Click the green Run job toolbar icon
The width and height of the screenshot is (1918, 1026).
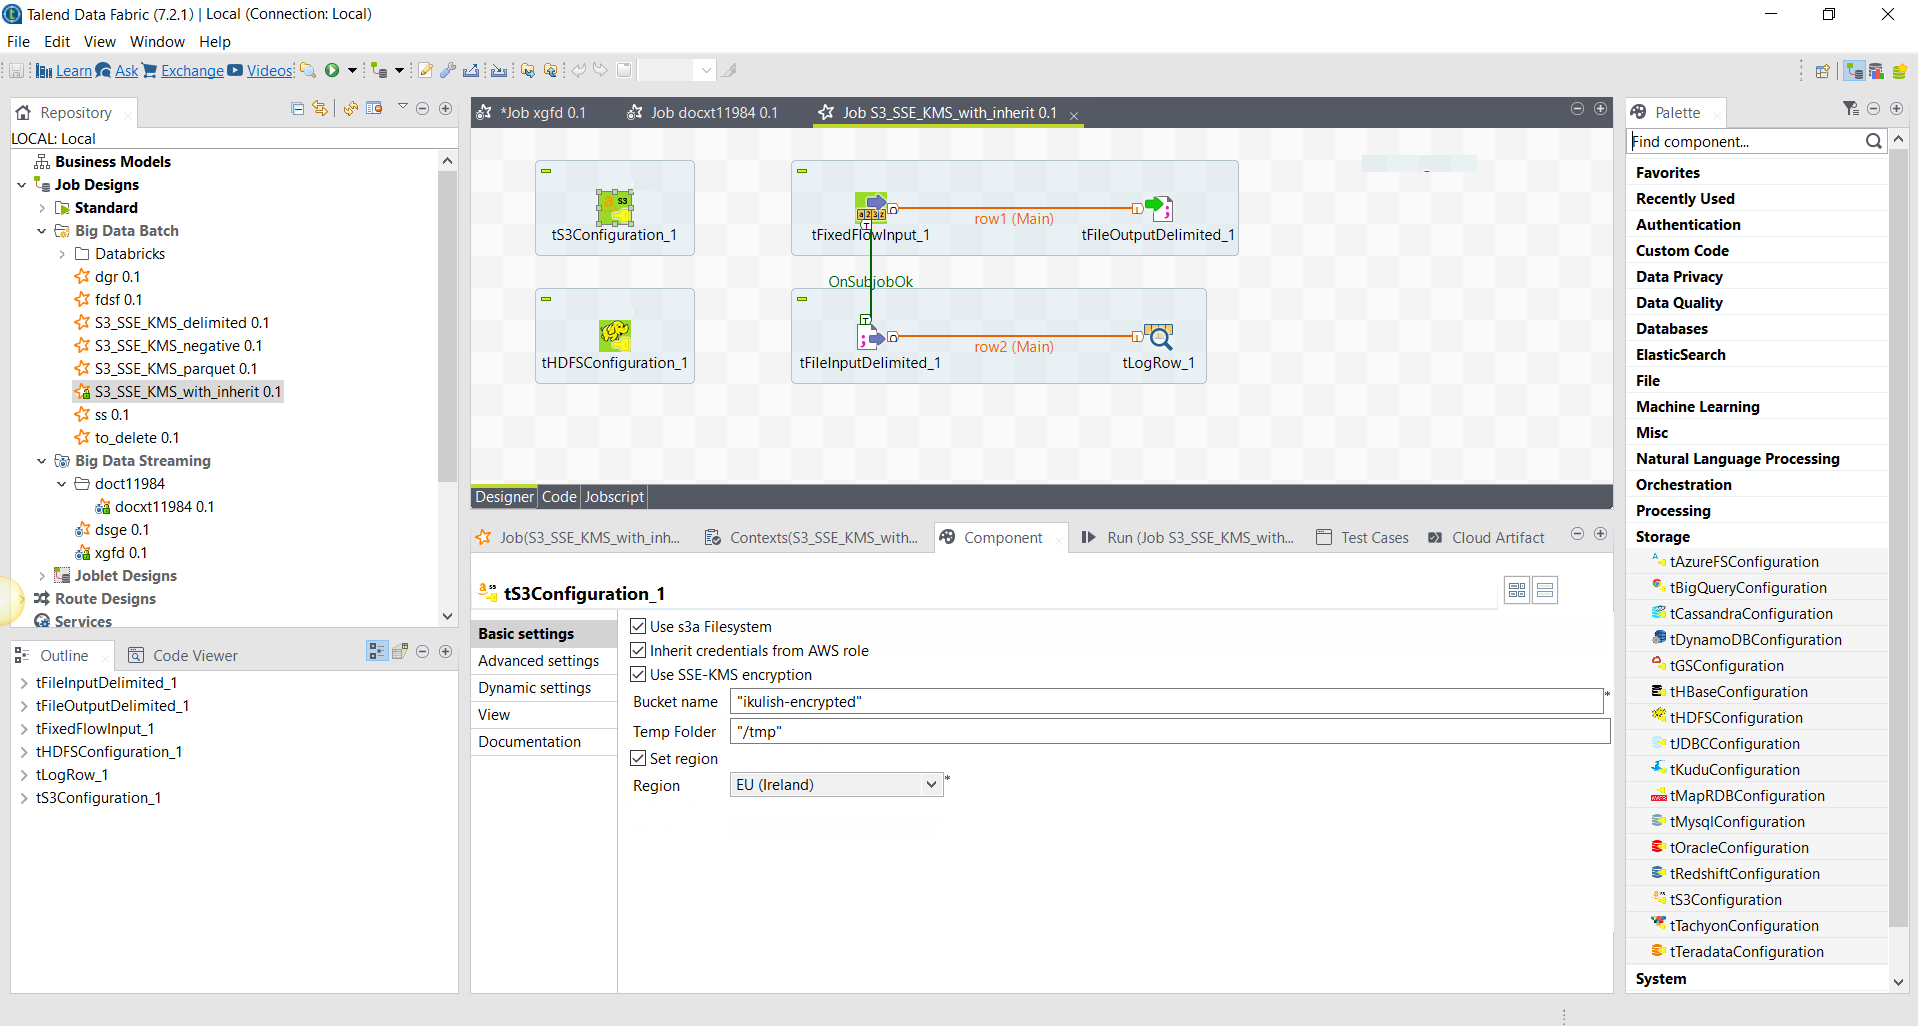332,70
